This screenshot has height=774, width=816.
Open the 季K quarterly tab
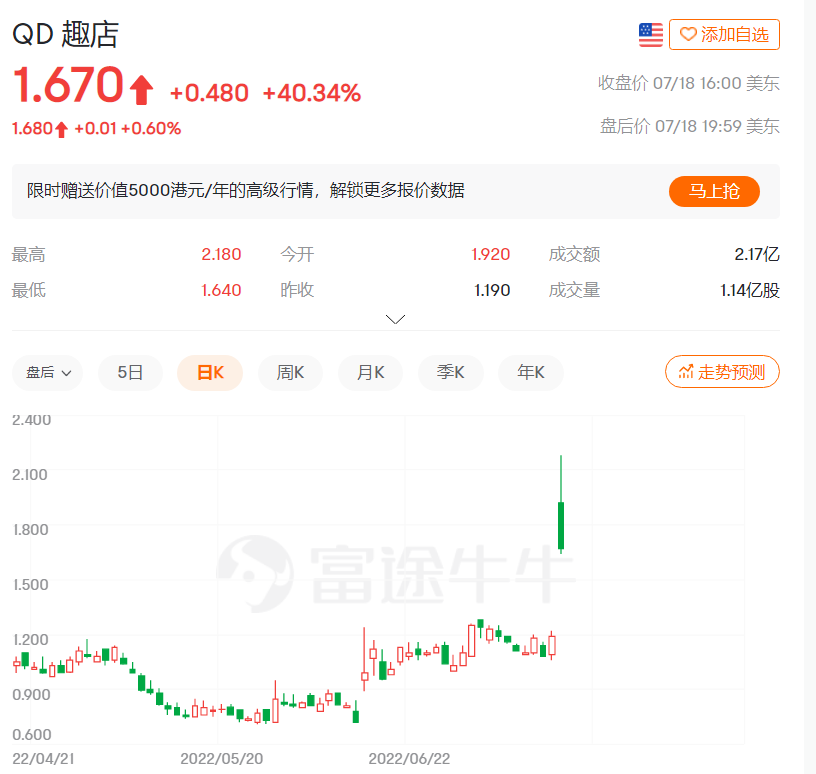[x=451, y=373]
